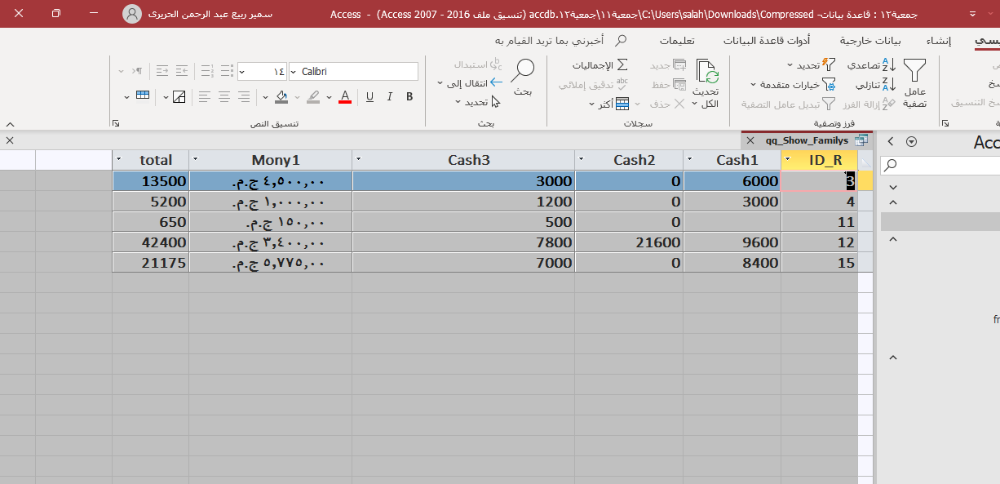The width and height of the screenshot is (1000, 484).
Task: Toggle Bold formatting
Action: click(409, 97)
